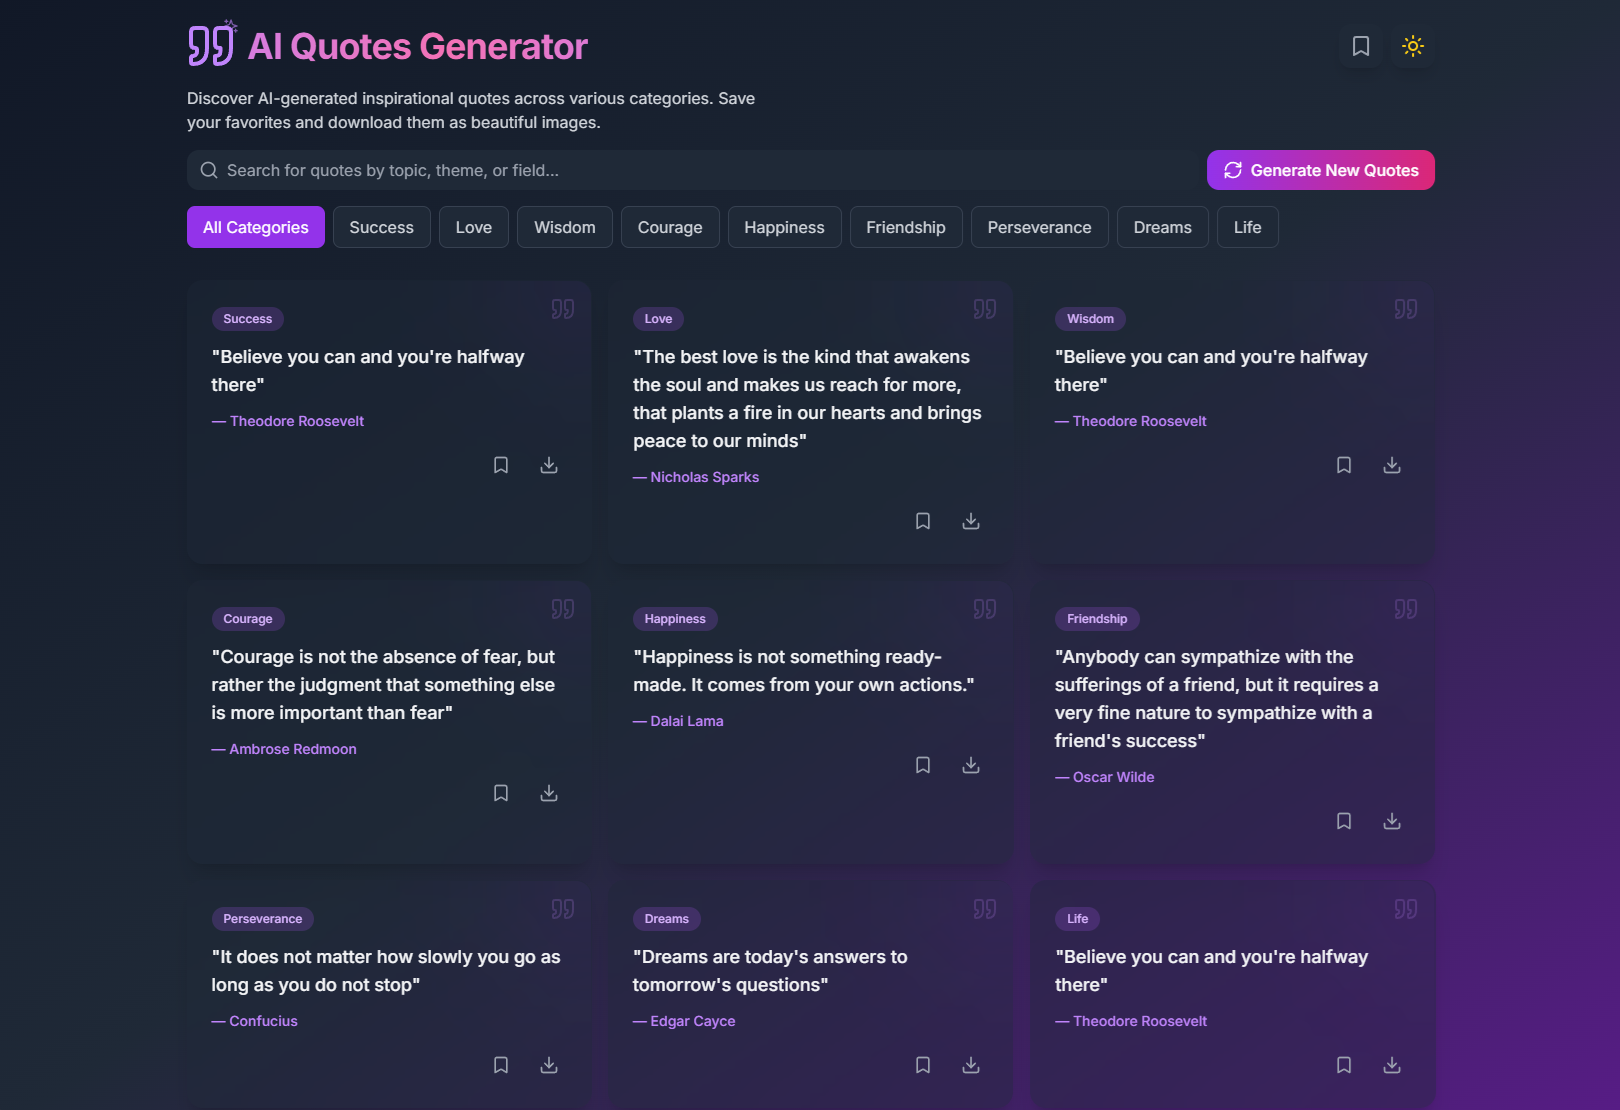1620x1110 pixels.
Task: Download the Dalai Lama Happiness quote image
Action: click(x=970, y=765)
